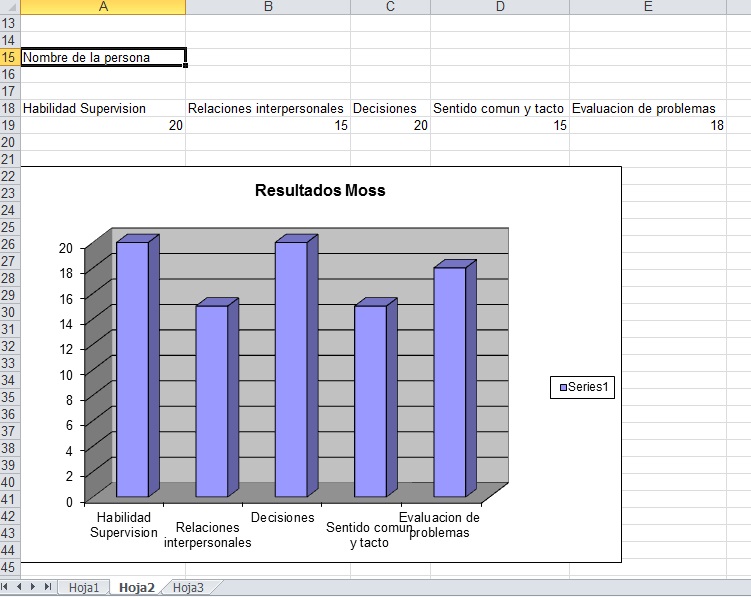751x597 pixels.
Task: Select the Series1 chart legend
Action: tap(582, 387)
